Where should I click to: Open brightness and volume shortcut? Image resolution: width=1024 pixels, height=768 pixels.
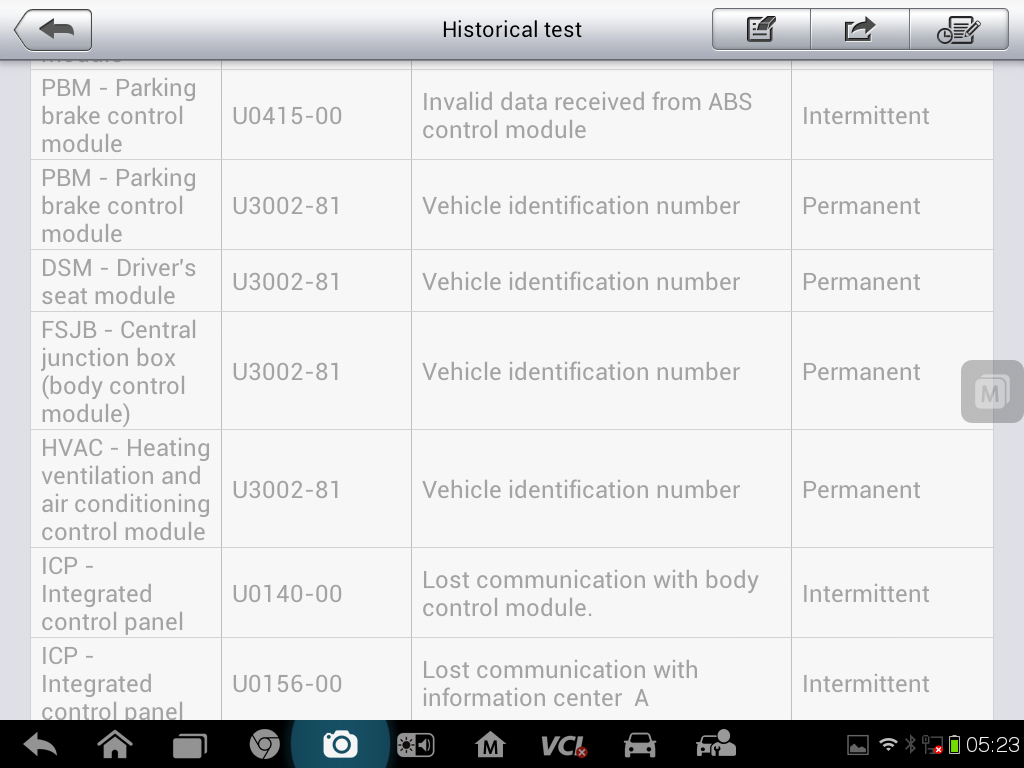pyautogui.click(x=415, y=744)
